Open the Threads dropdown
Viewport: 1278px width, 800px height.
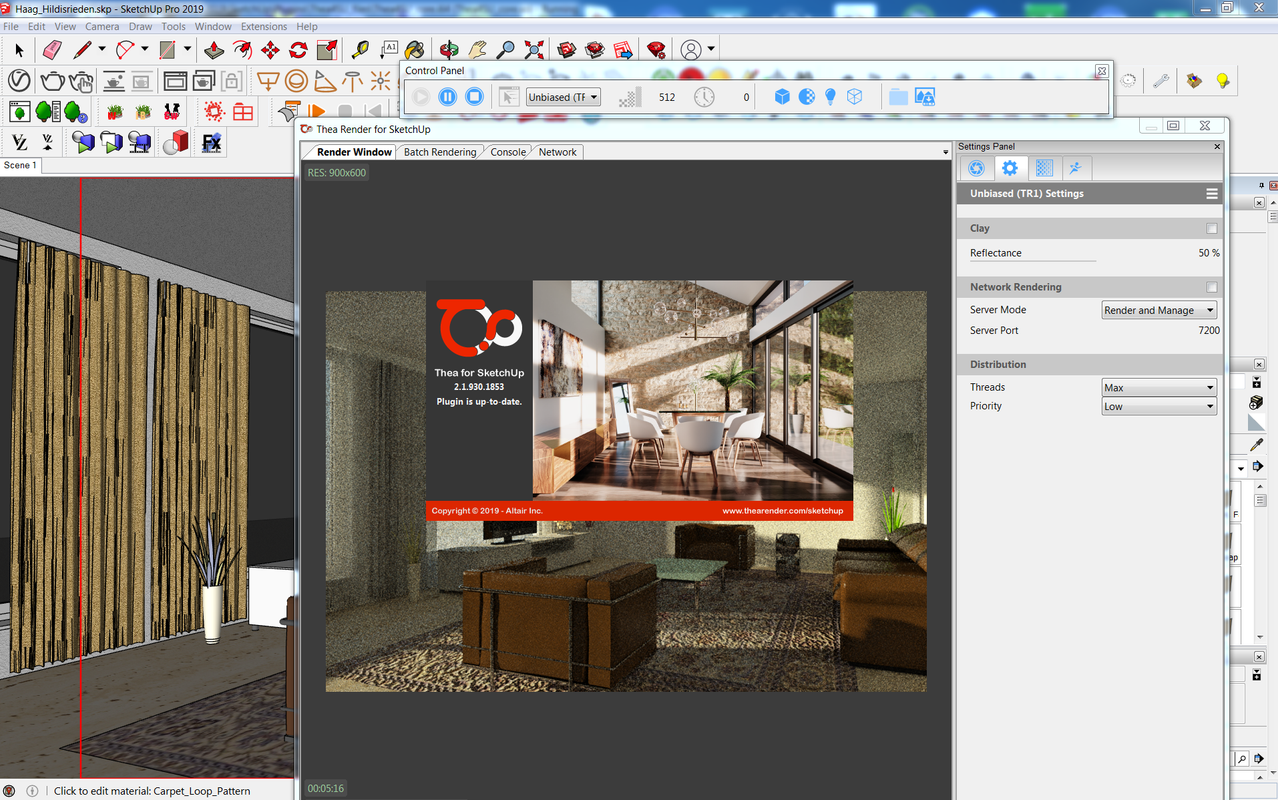click(1159, 387)
